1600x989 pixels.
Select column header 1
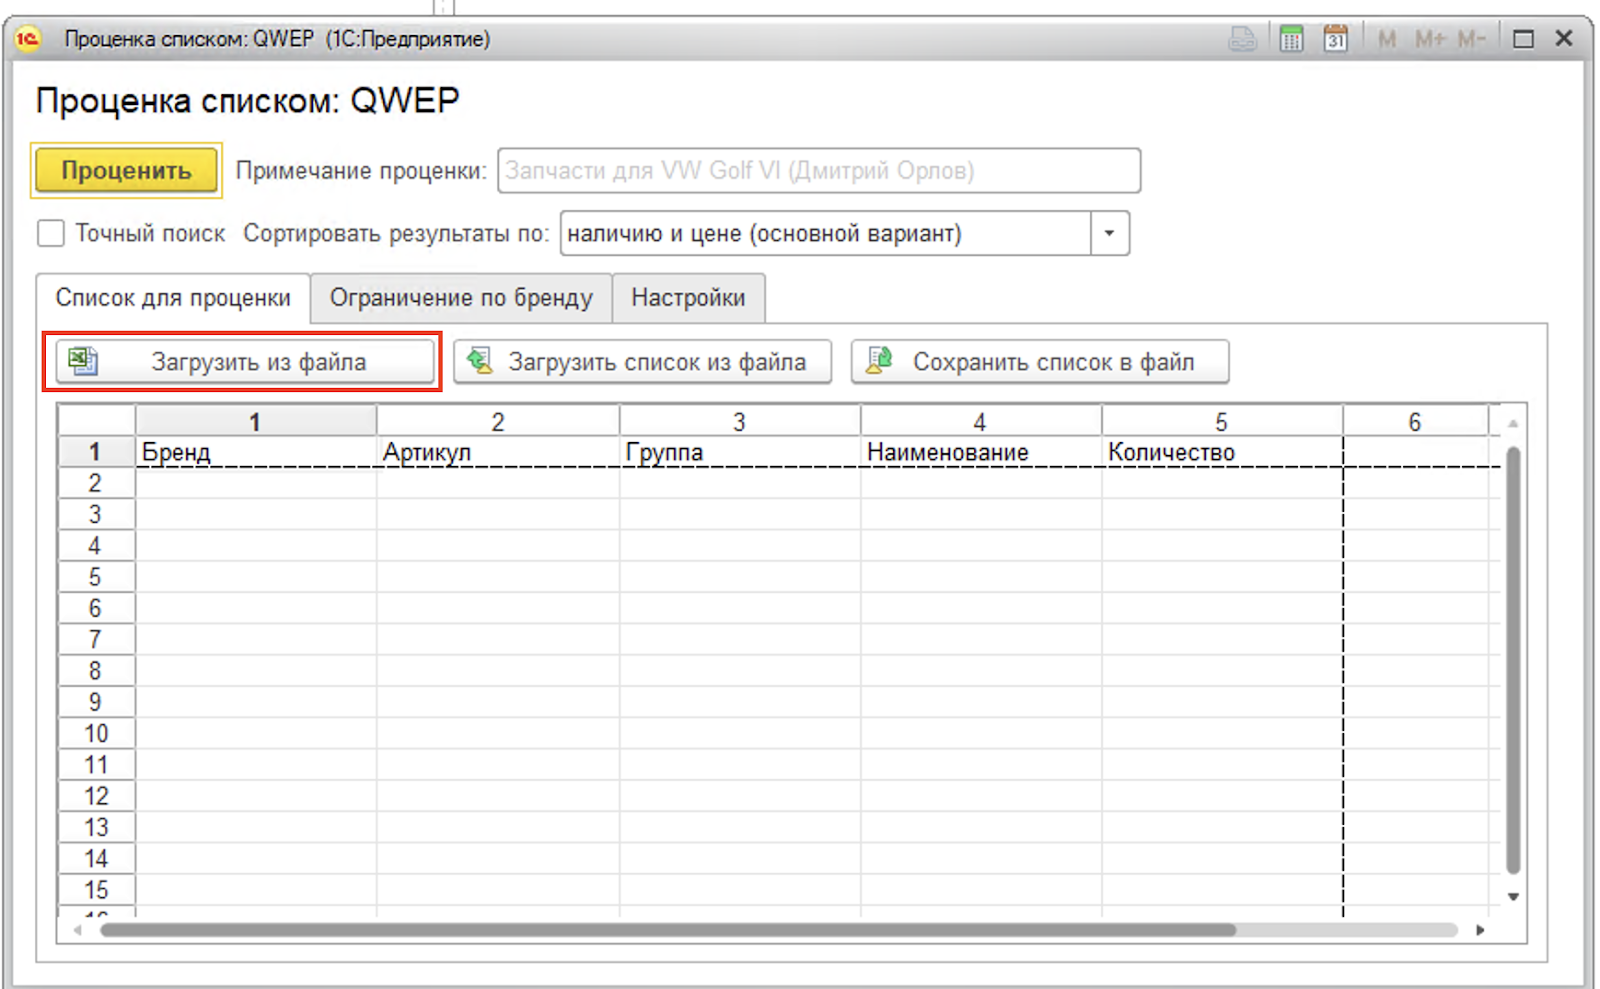click(255, 422)
